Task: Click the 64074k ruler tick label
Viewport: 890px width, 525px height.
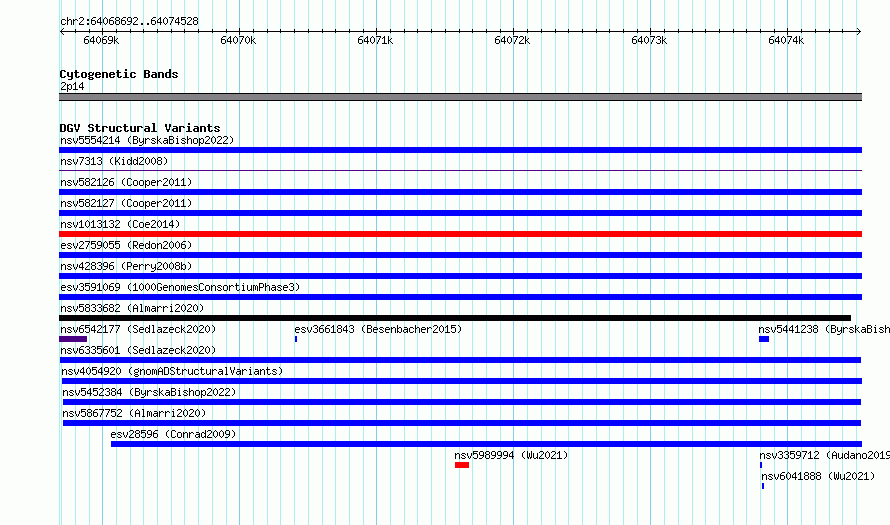Action: [x=786, y=40]
